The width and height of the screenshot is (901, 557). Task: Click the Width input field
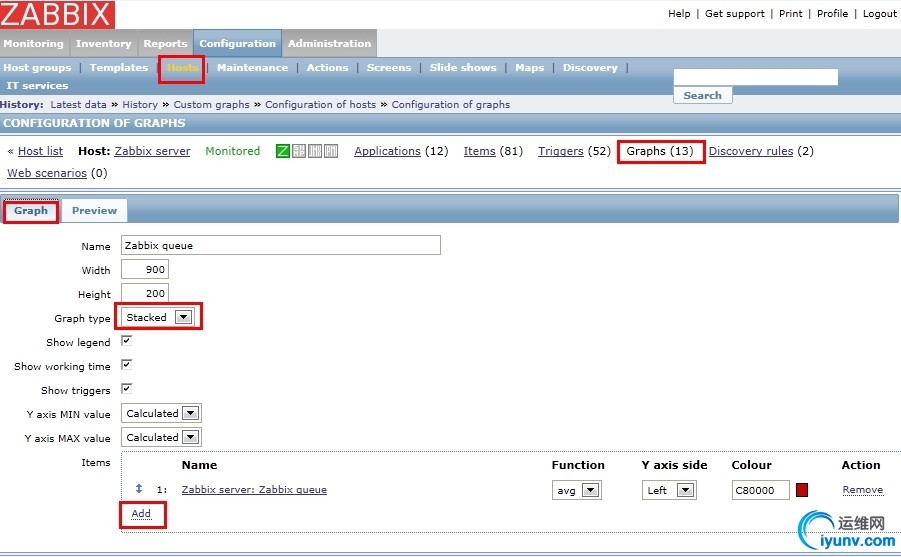145,269
